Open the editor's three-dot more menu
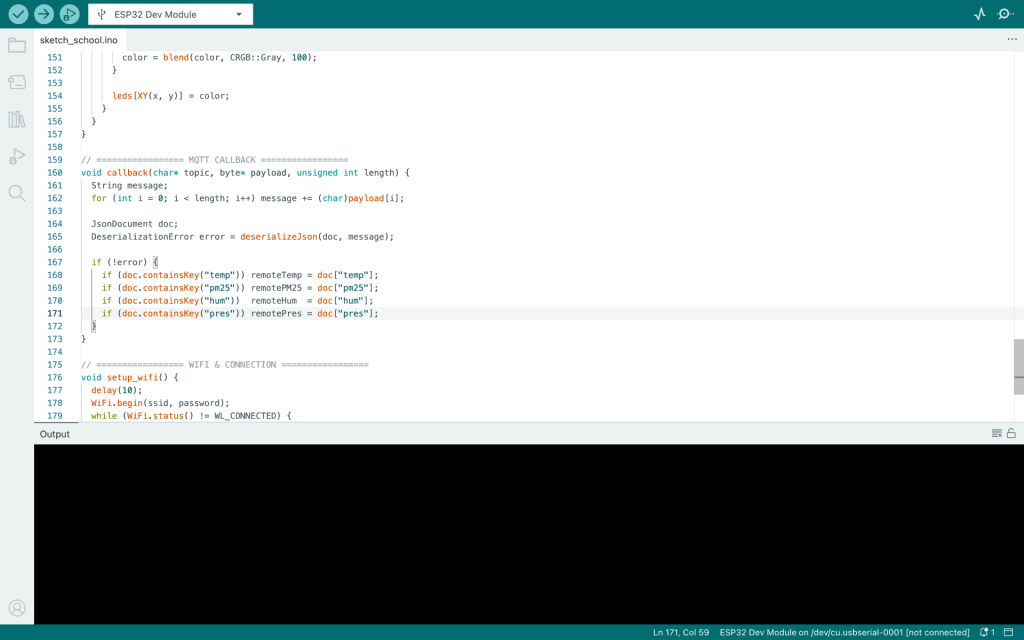 (x=1011, y=40)
